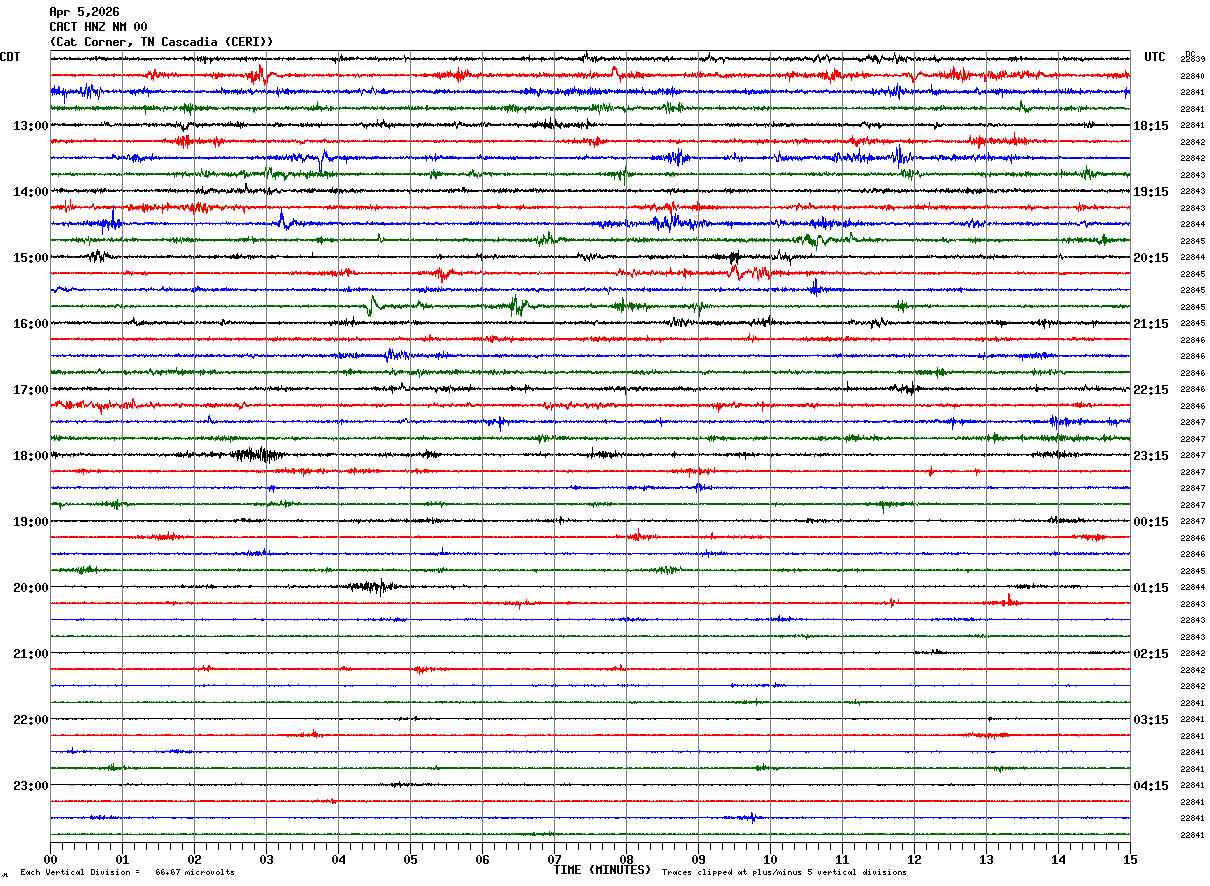Screen dimensions: 1210x886
Task: Select the 21:00 CDT time label
Action: (x=31, y=654)
